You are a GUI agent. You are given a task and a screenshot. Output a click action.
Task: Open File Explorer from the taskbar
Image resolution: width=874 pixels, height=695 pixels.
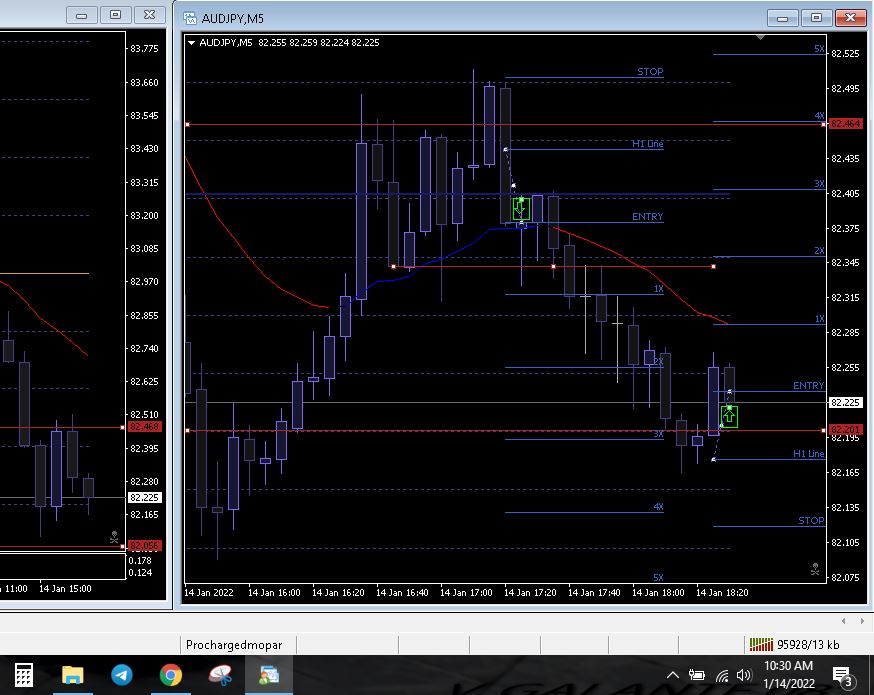72,675
